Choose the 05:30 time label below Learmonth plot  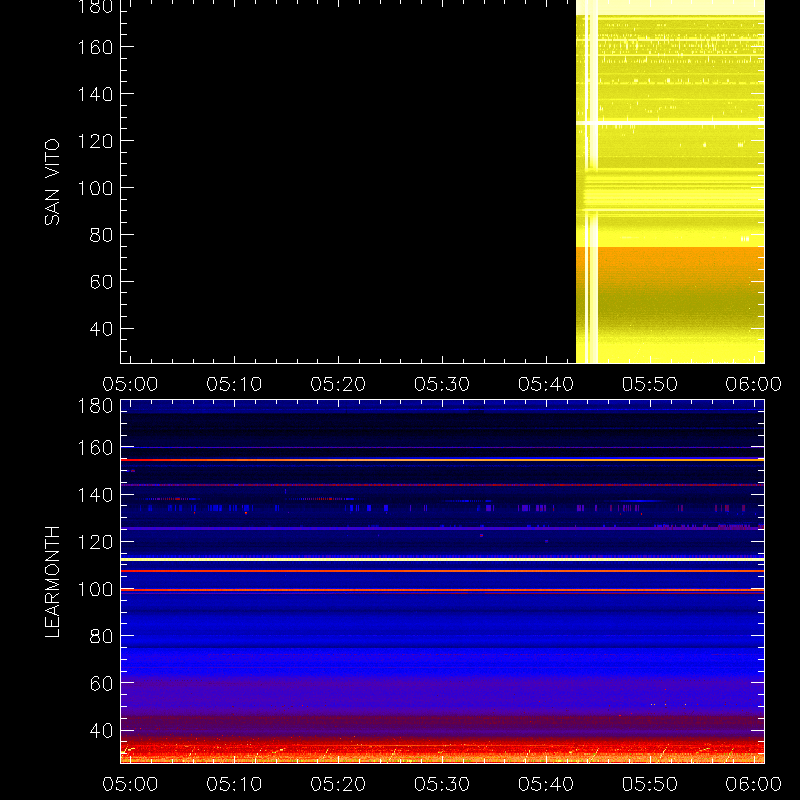(442, 784)
